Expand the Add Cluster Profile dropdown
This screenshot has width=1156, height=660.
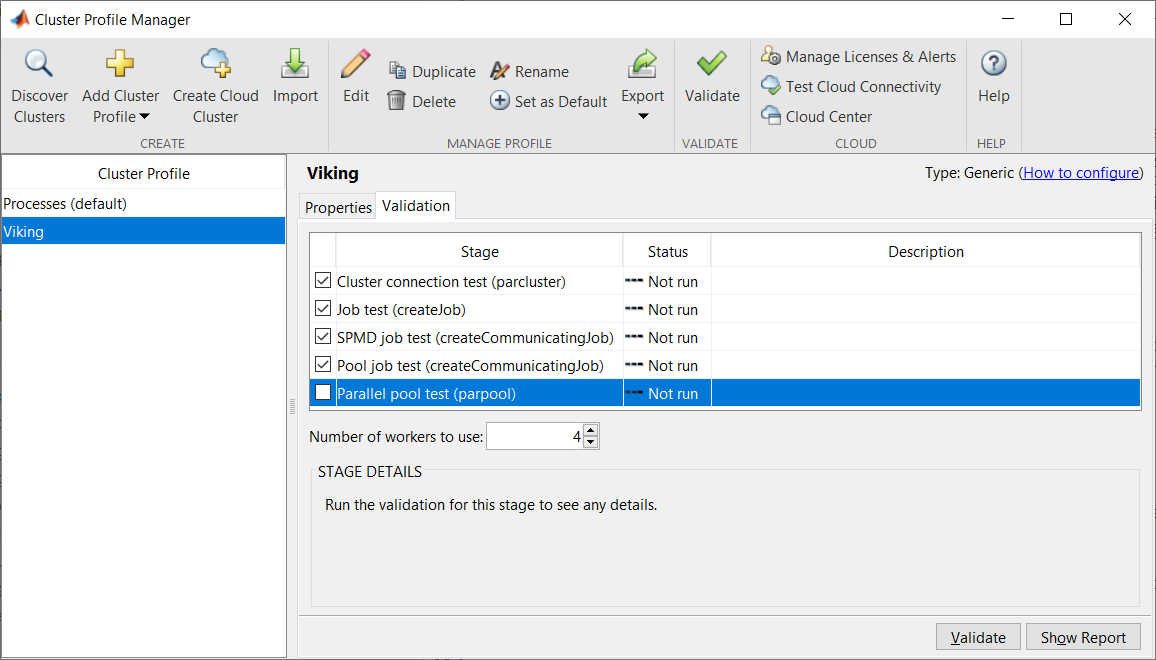coord(144,117)
